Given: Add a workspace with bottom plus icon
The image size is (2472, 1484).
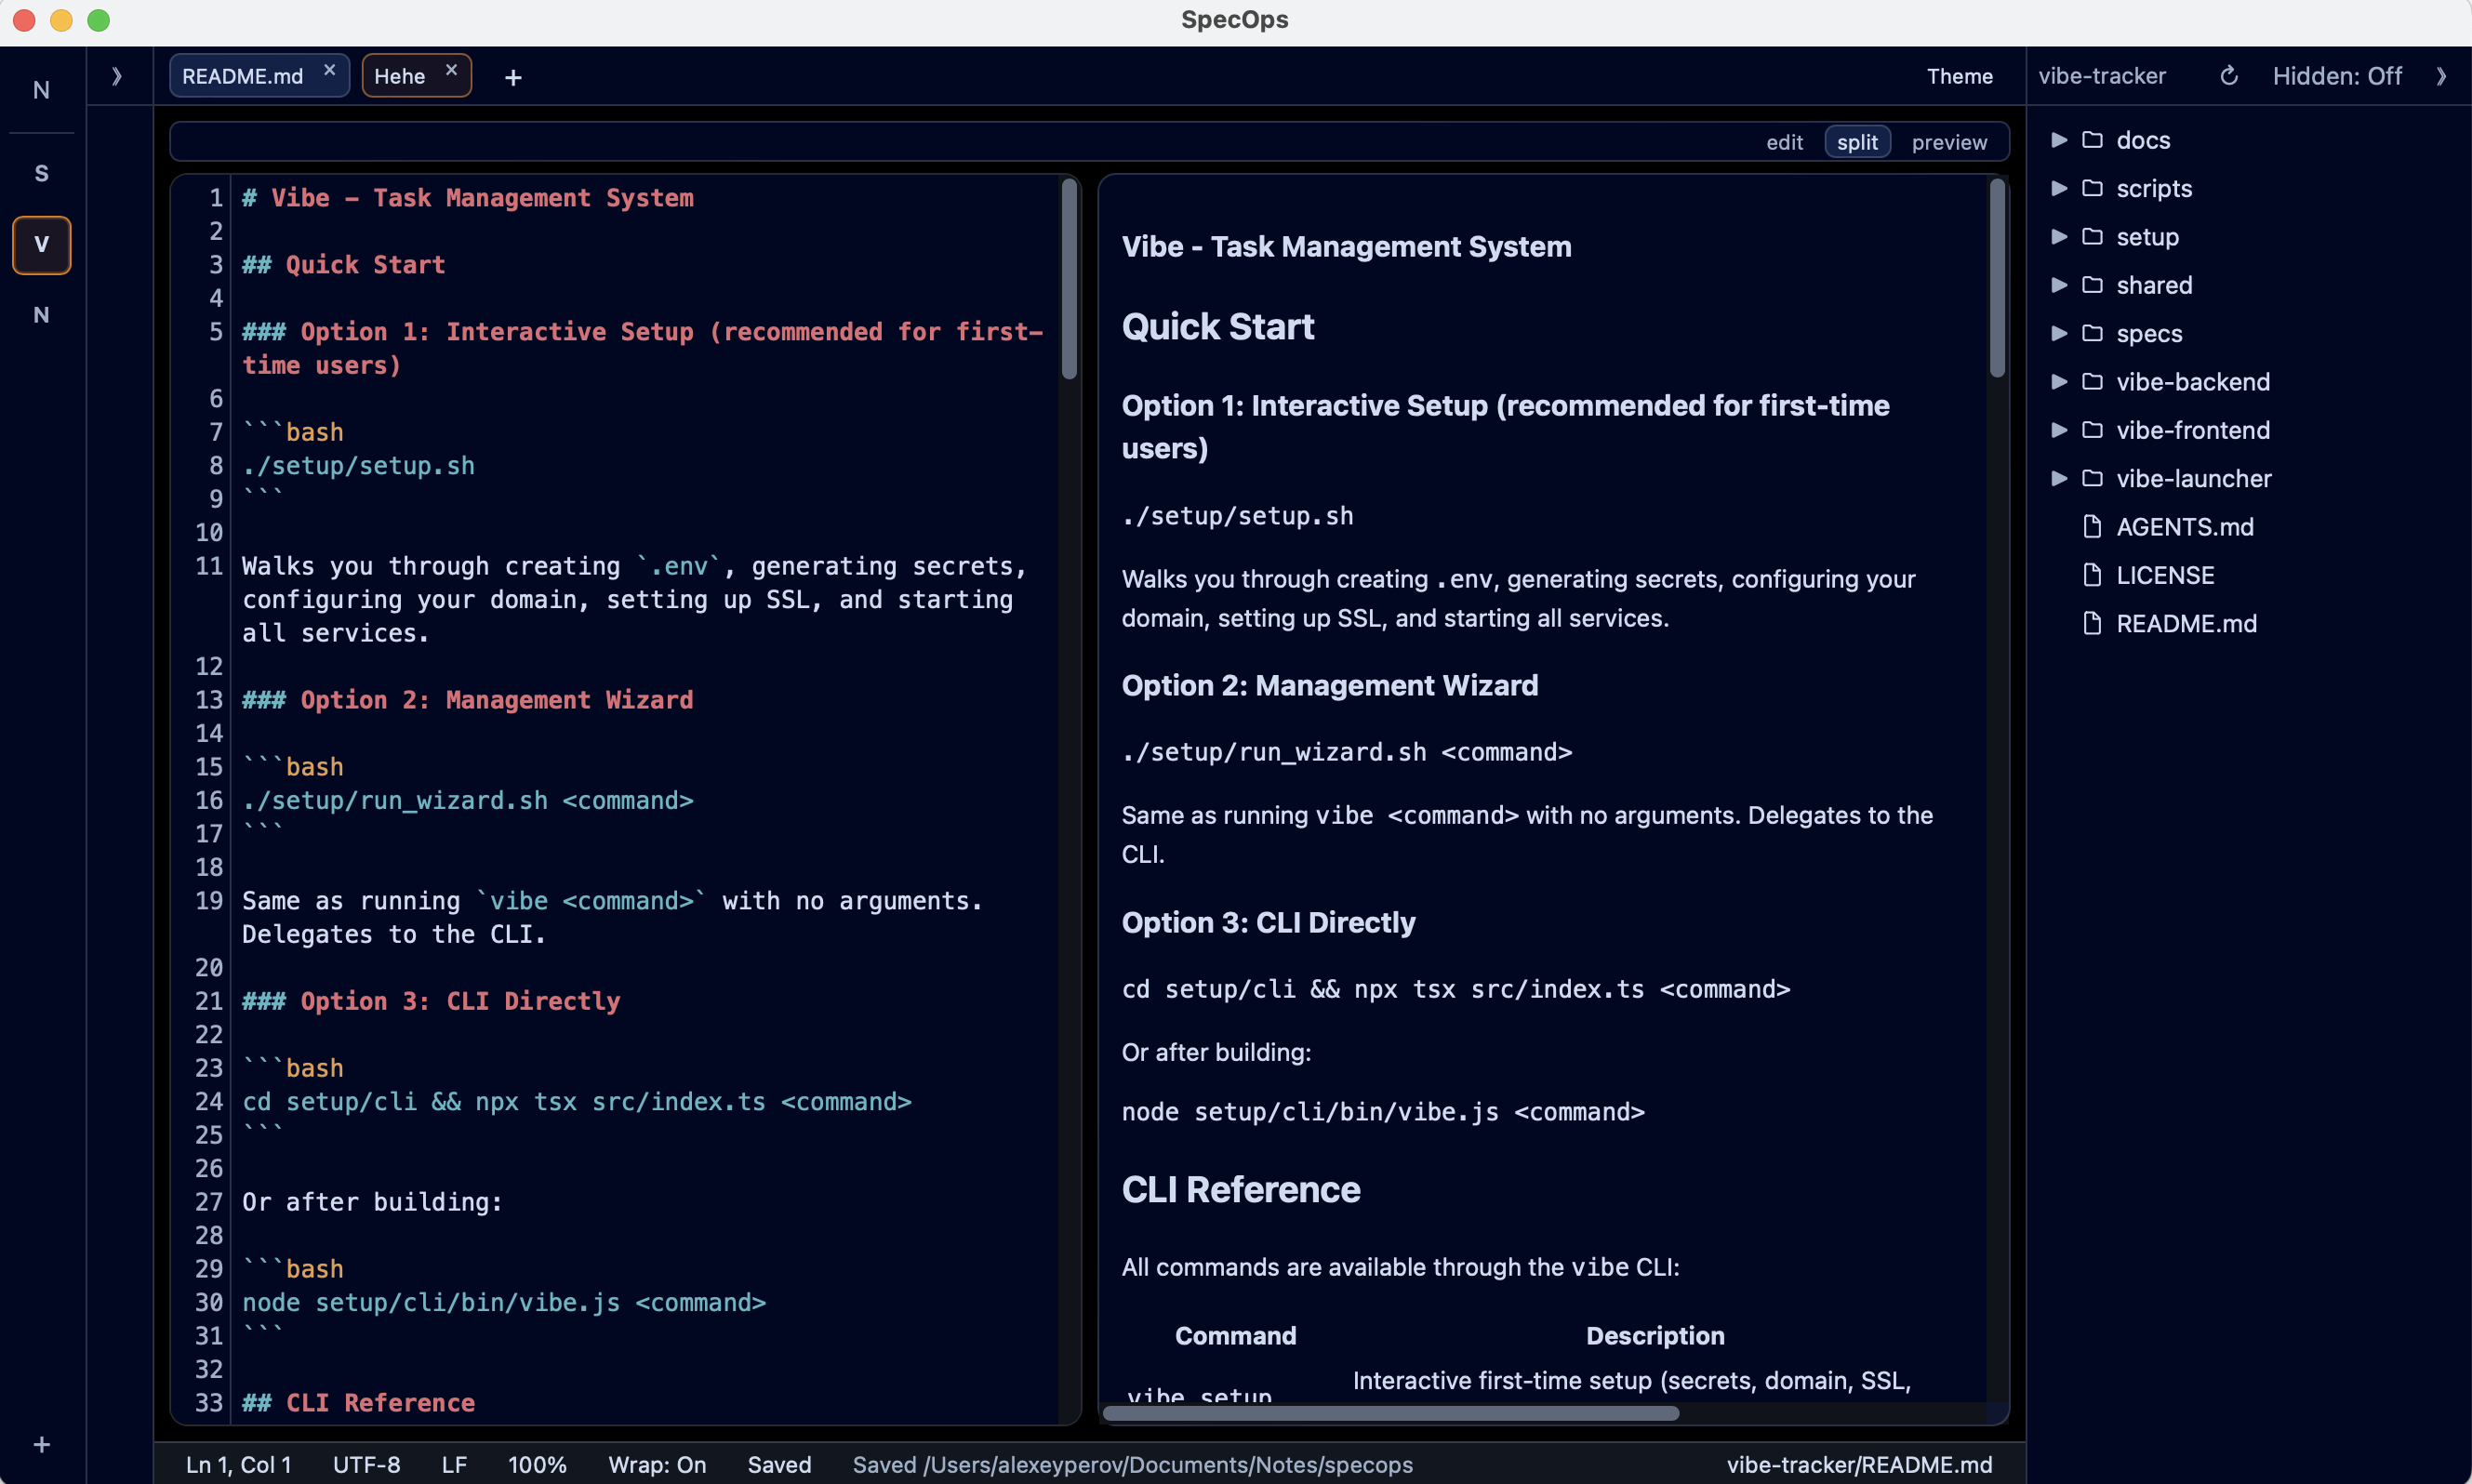Looking at the screenshot, I should pos(41,1444).
